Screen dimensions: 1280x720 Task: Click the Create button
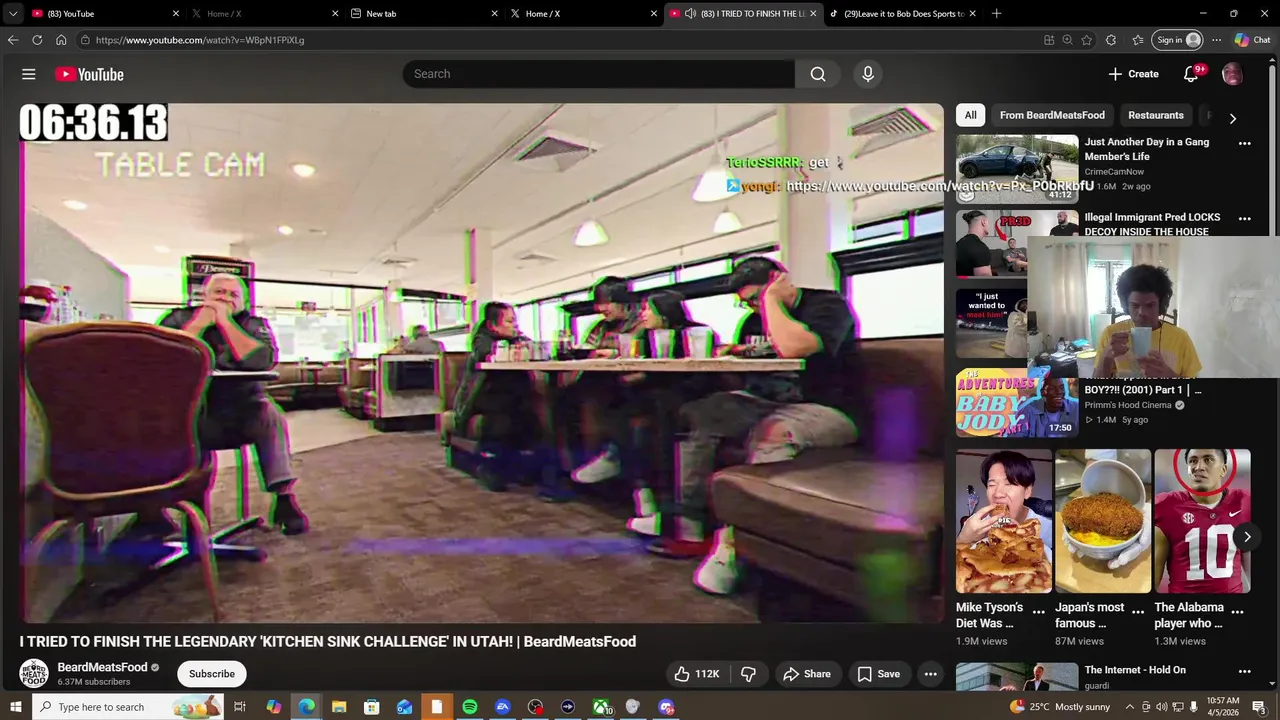click(1133, 74)
